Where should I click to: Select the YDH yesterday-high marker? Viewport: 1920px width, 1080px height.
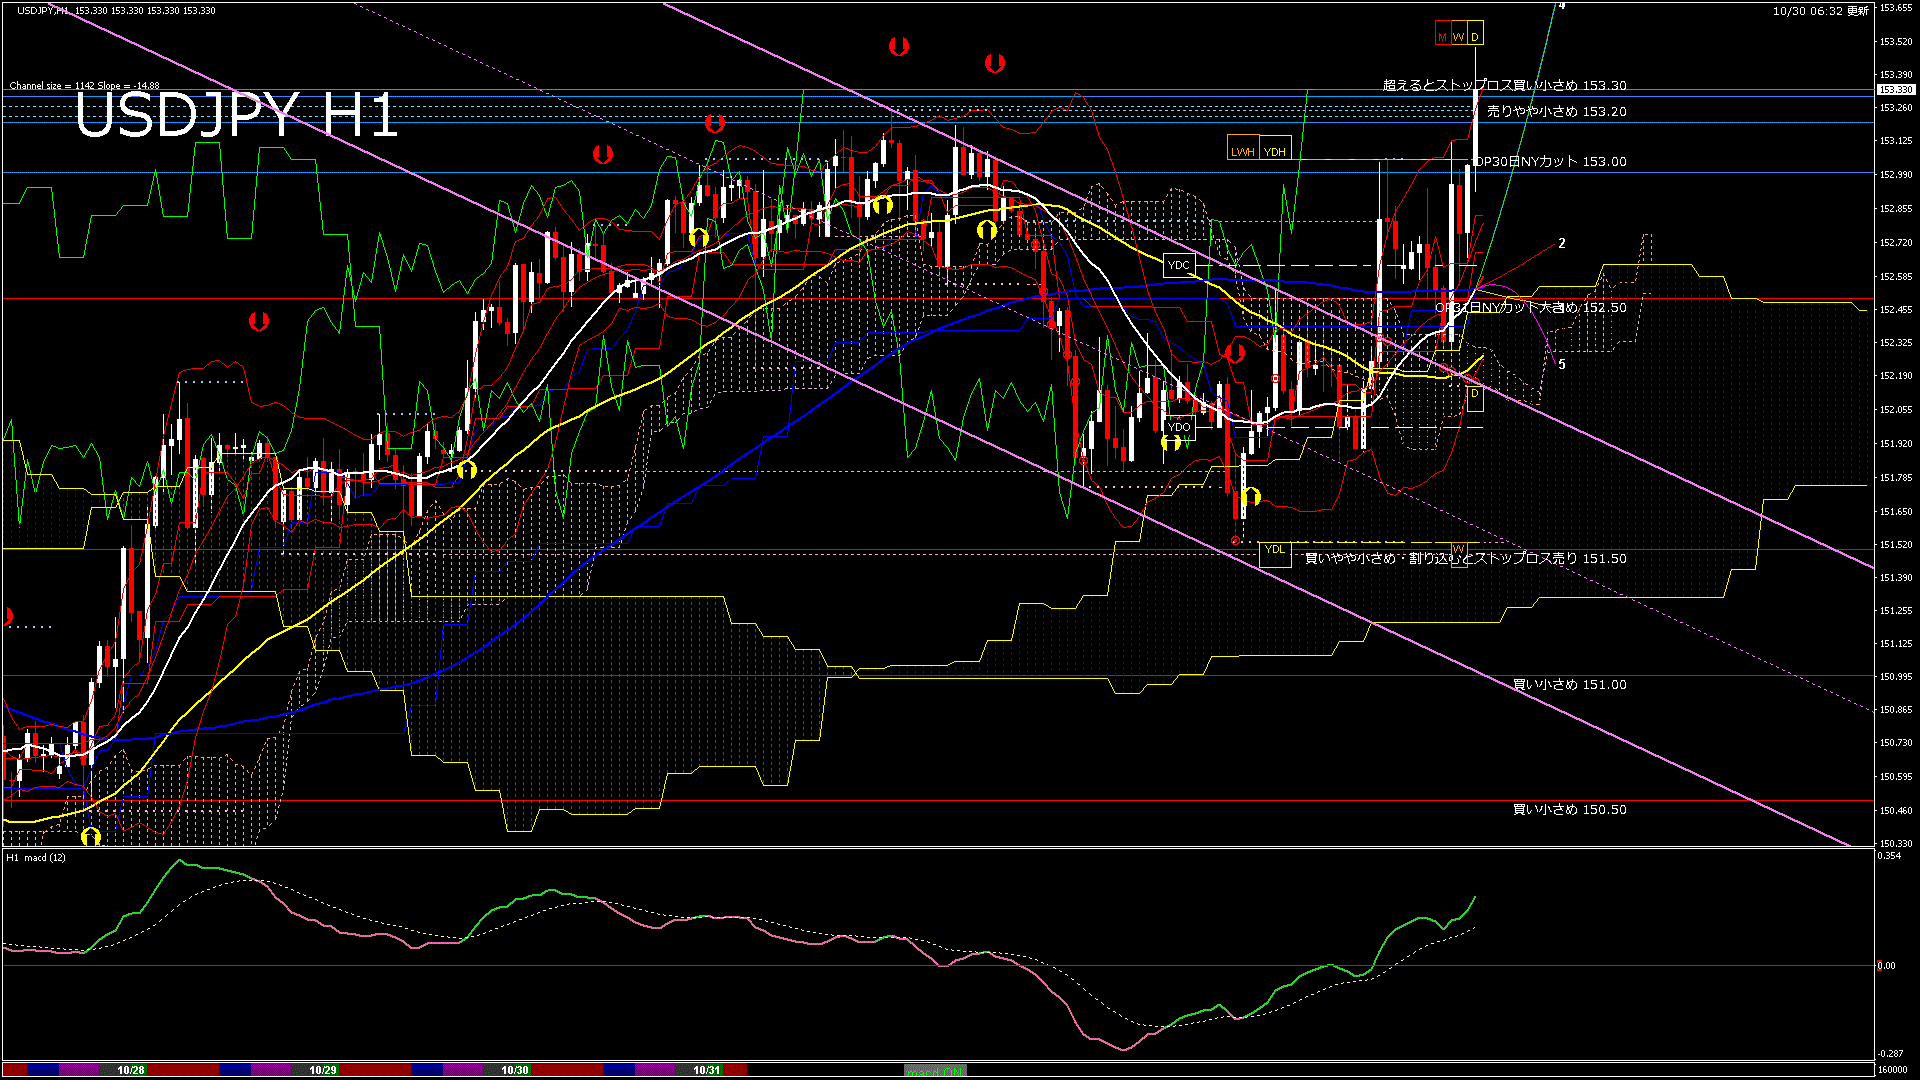click(1274, 151)
